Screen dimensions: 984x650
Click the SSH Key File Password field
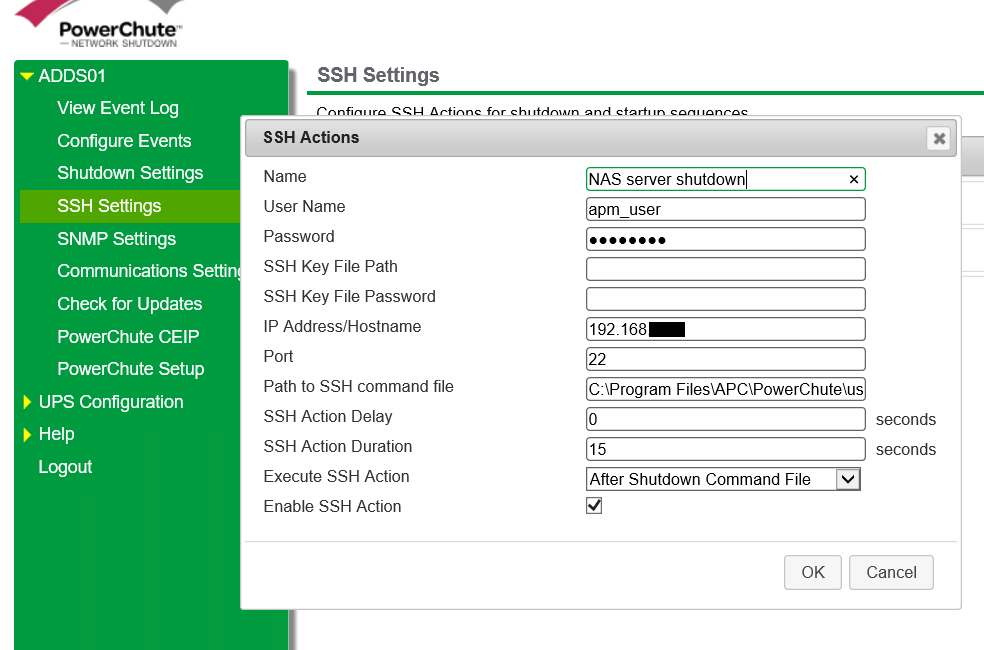tap(725, 299)
